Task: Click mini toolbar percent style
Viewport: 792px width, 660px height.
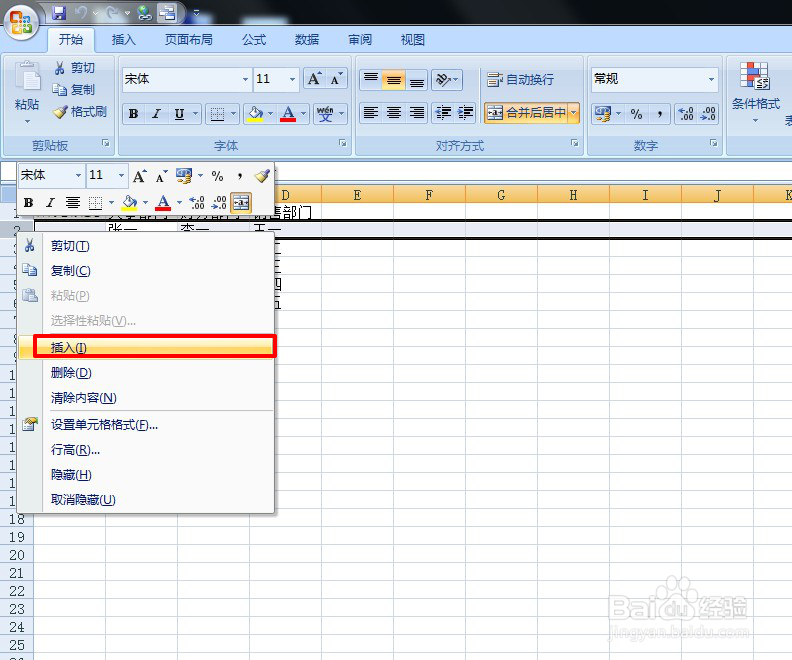Action: click(x=217, y=176)
